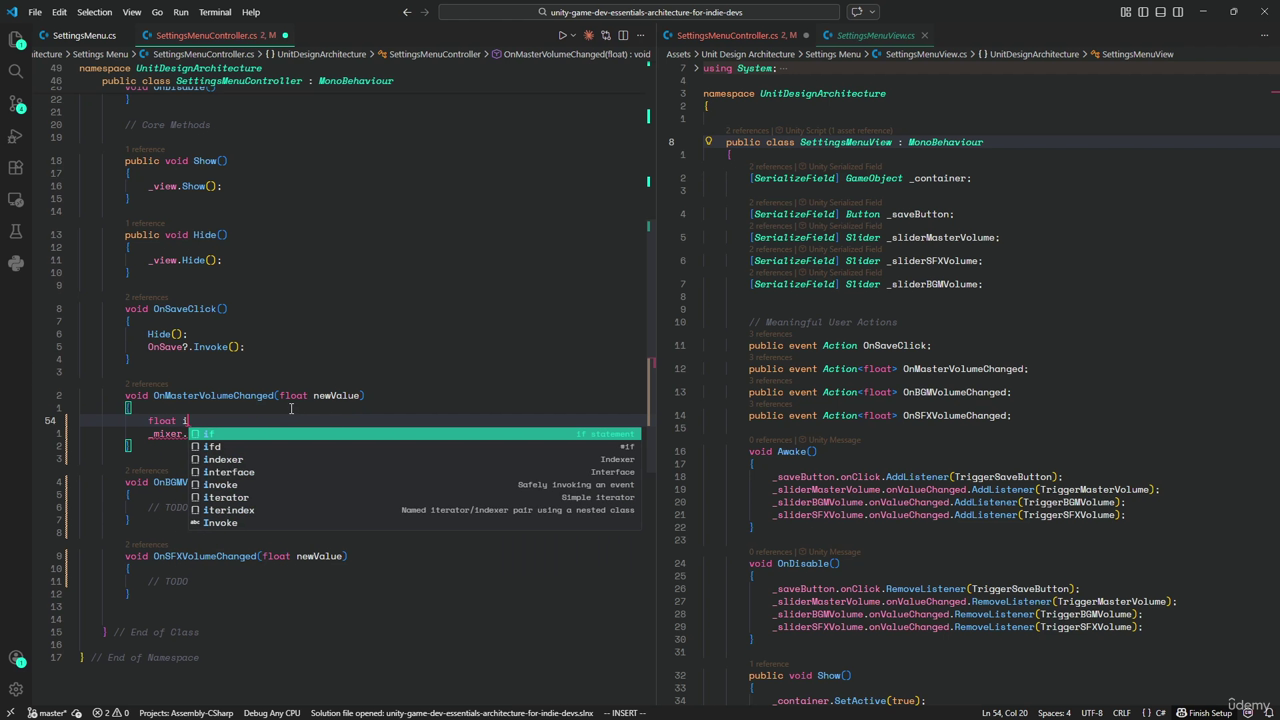
Task: Open the run button dropdown arrow
Action: 574,36
